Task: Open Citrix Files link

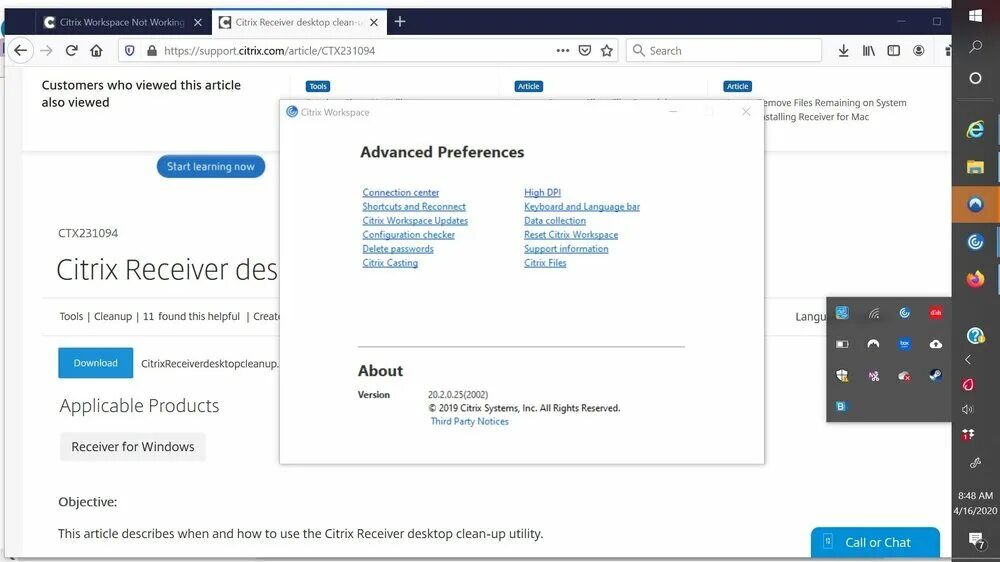Action: point(545,262)
